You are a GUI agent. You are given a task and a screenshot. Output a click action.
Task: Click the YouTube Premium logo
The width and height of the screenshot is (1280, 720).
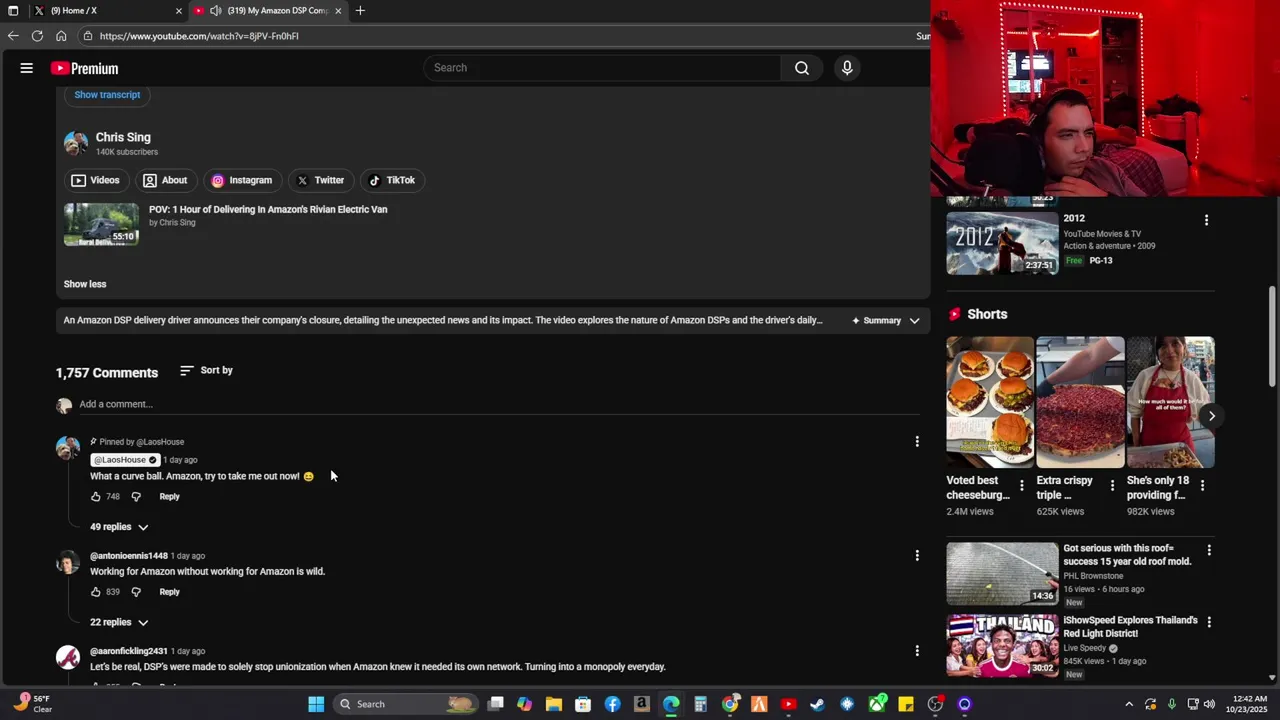point(84,68)
